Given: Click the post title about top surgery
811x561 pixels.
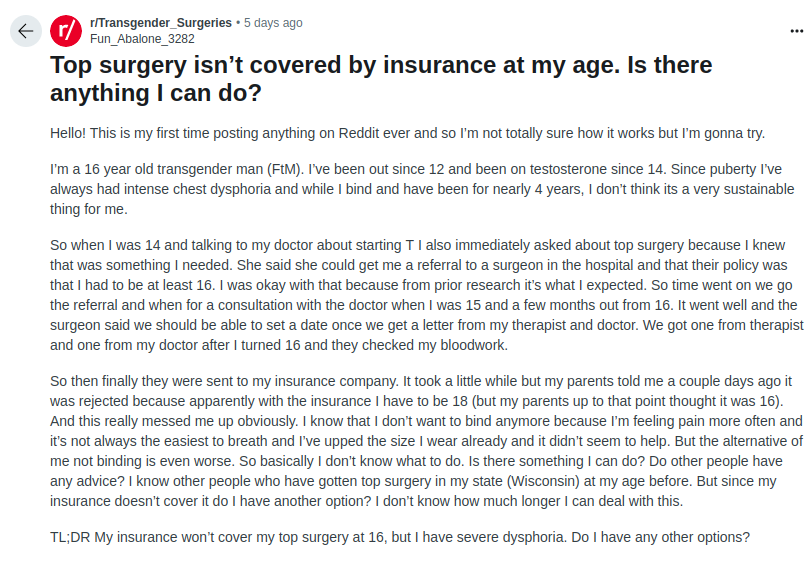Looking at the screenshot, I should click(x=381, y=79).
